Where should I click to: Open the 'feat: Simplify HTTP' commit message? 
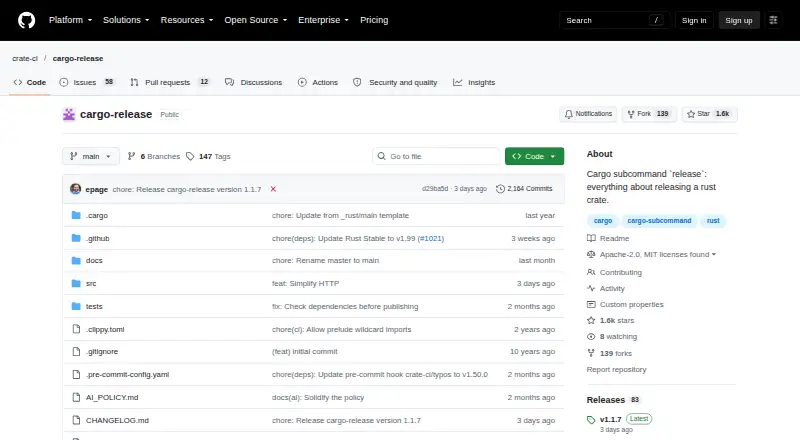tap(306, 283)
